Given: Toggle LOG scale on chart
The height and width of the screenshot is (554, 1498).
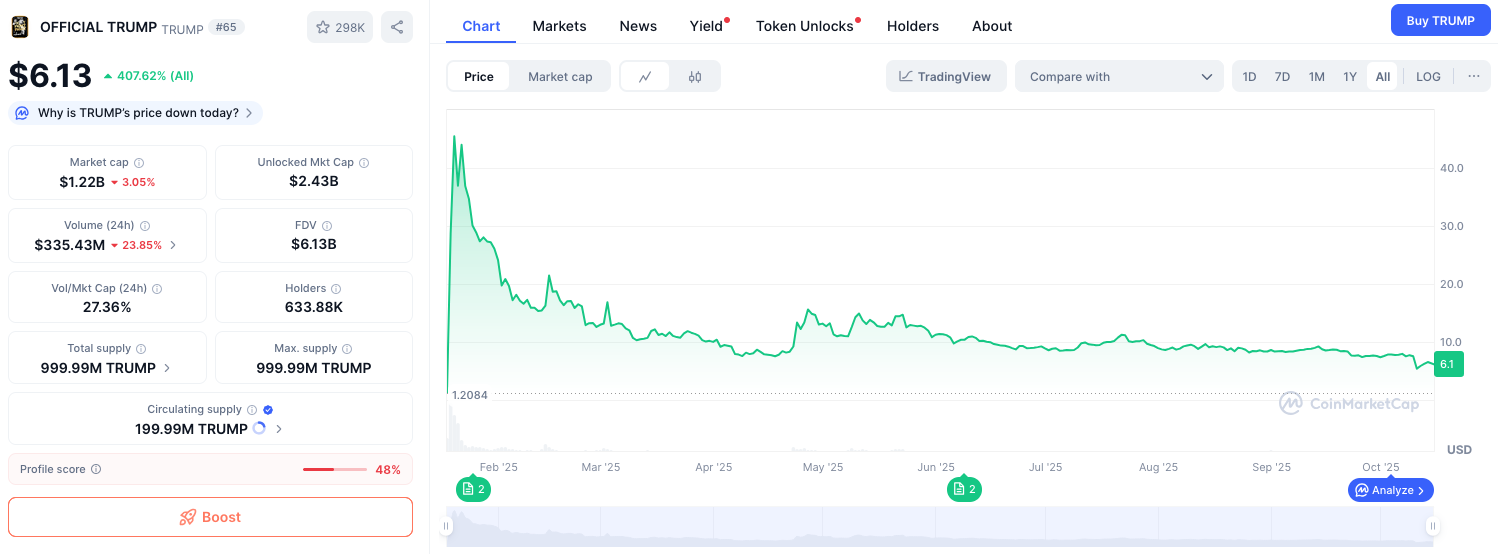Looking at the screenshot, I should click(1428, 76).
